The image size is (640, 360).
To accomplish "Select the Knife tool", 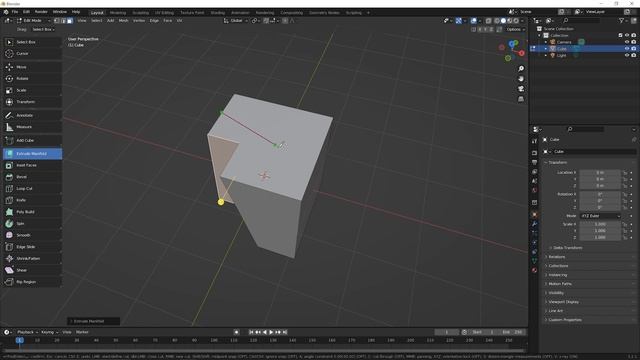I will (x=32, y=200).
